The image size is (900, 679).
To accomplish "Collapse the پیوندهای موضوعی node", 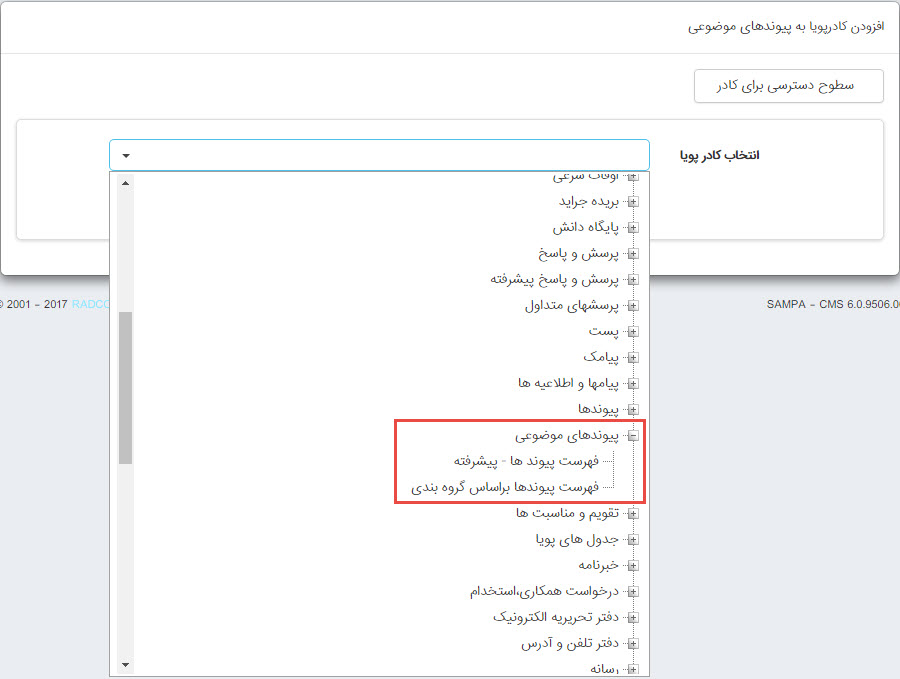I will point(632,436).
